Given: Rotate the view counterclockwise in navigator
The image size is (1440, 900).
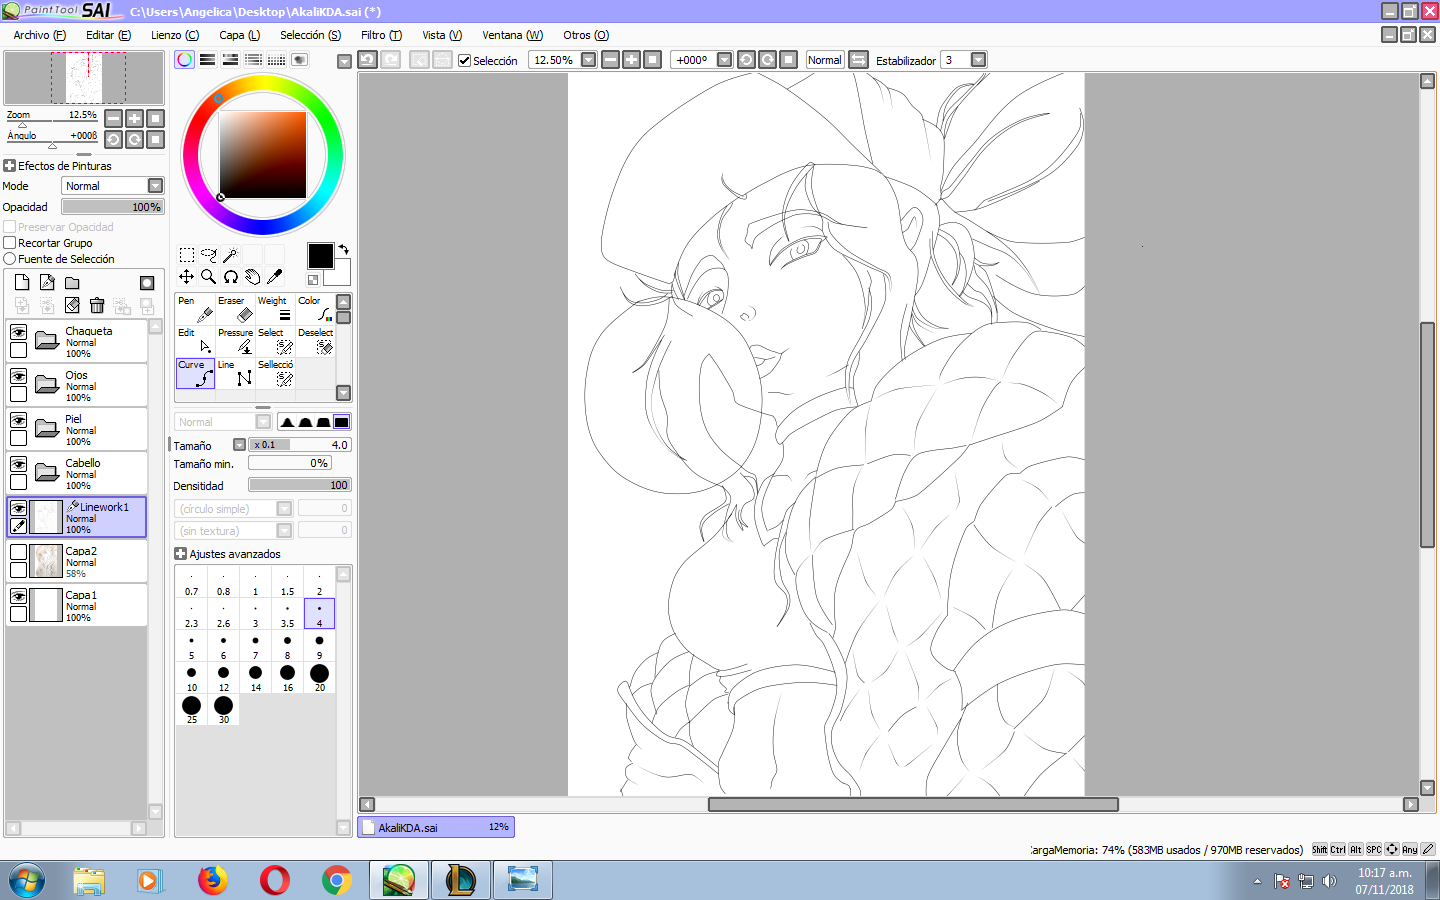Looking at the screenshot, I should (113, 139).
